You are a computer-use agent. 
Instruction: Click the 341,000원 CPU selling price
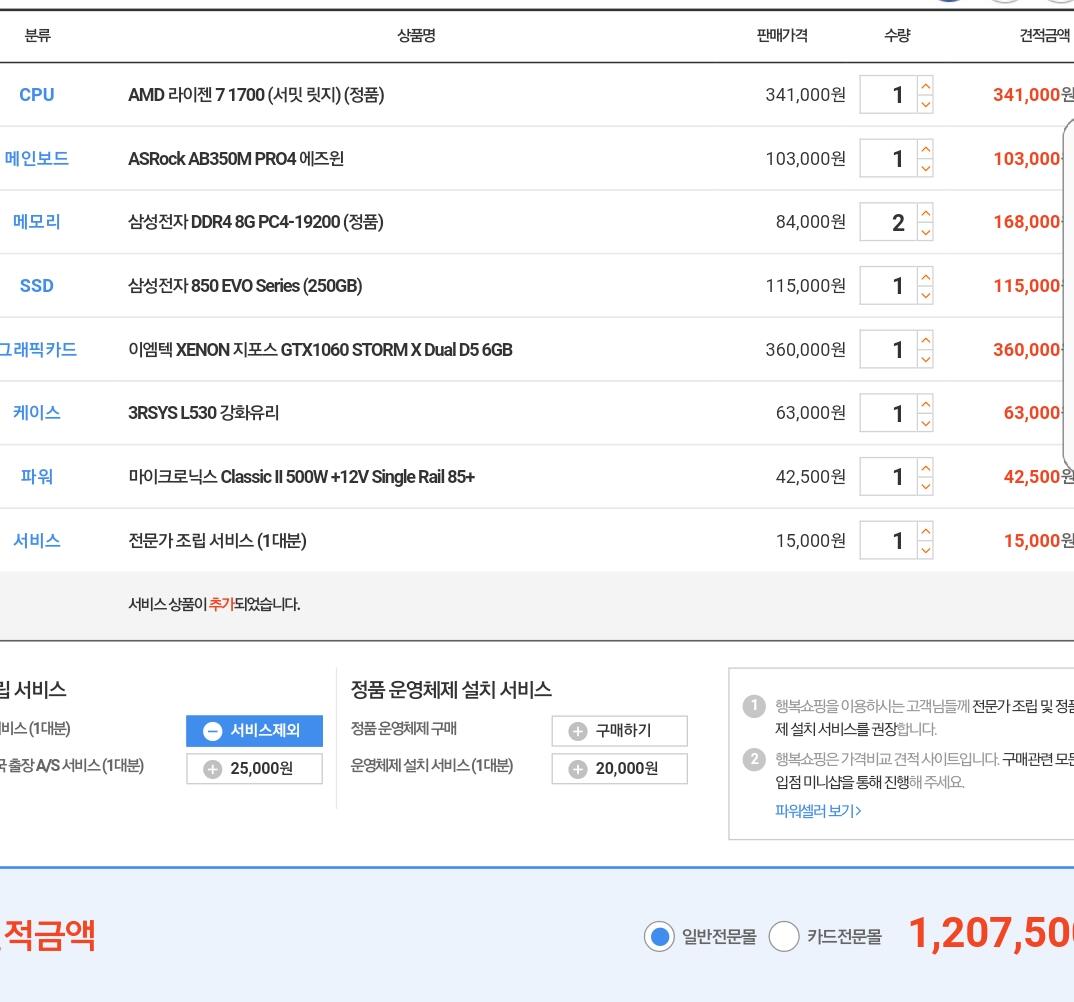click(x=806, y=95)
